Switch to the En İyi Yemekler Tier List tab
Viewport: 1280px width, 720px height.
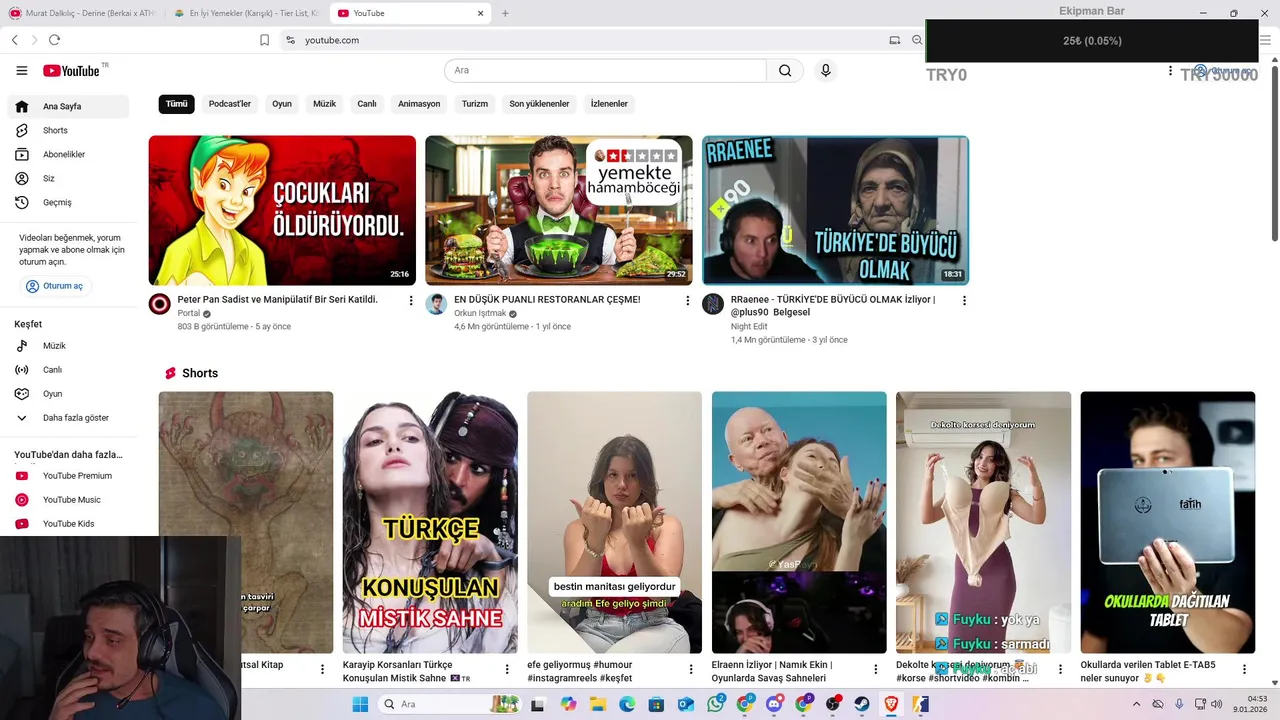click(246, 13)
